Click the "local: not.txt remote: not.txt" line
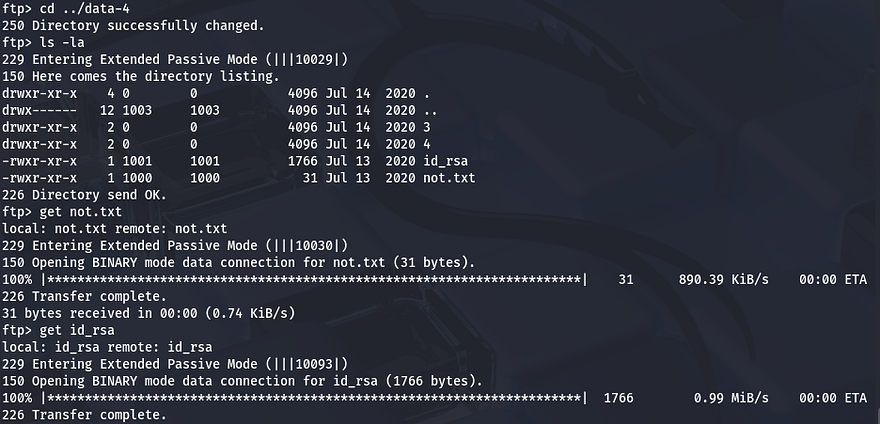This screenshot has width=880, height=424. click(x=114, y=229)
